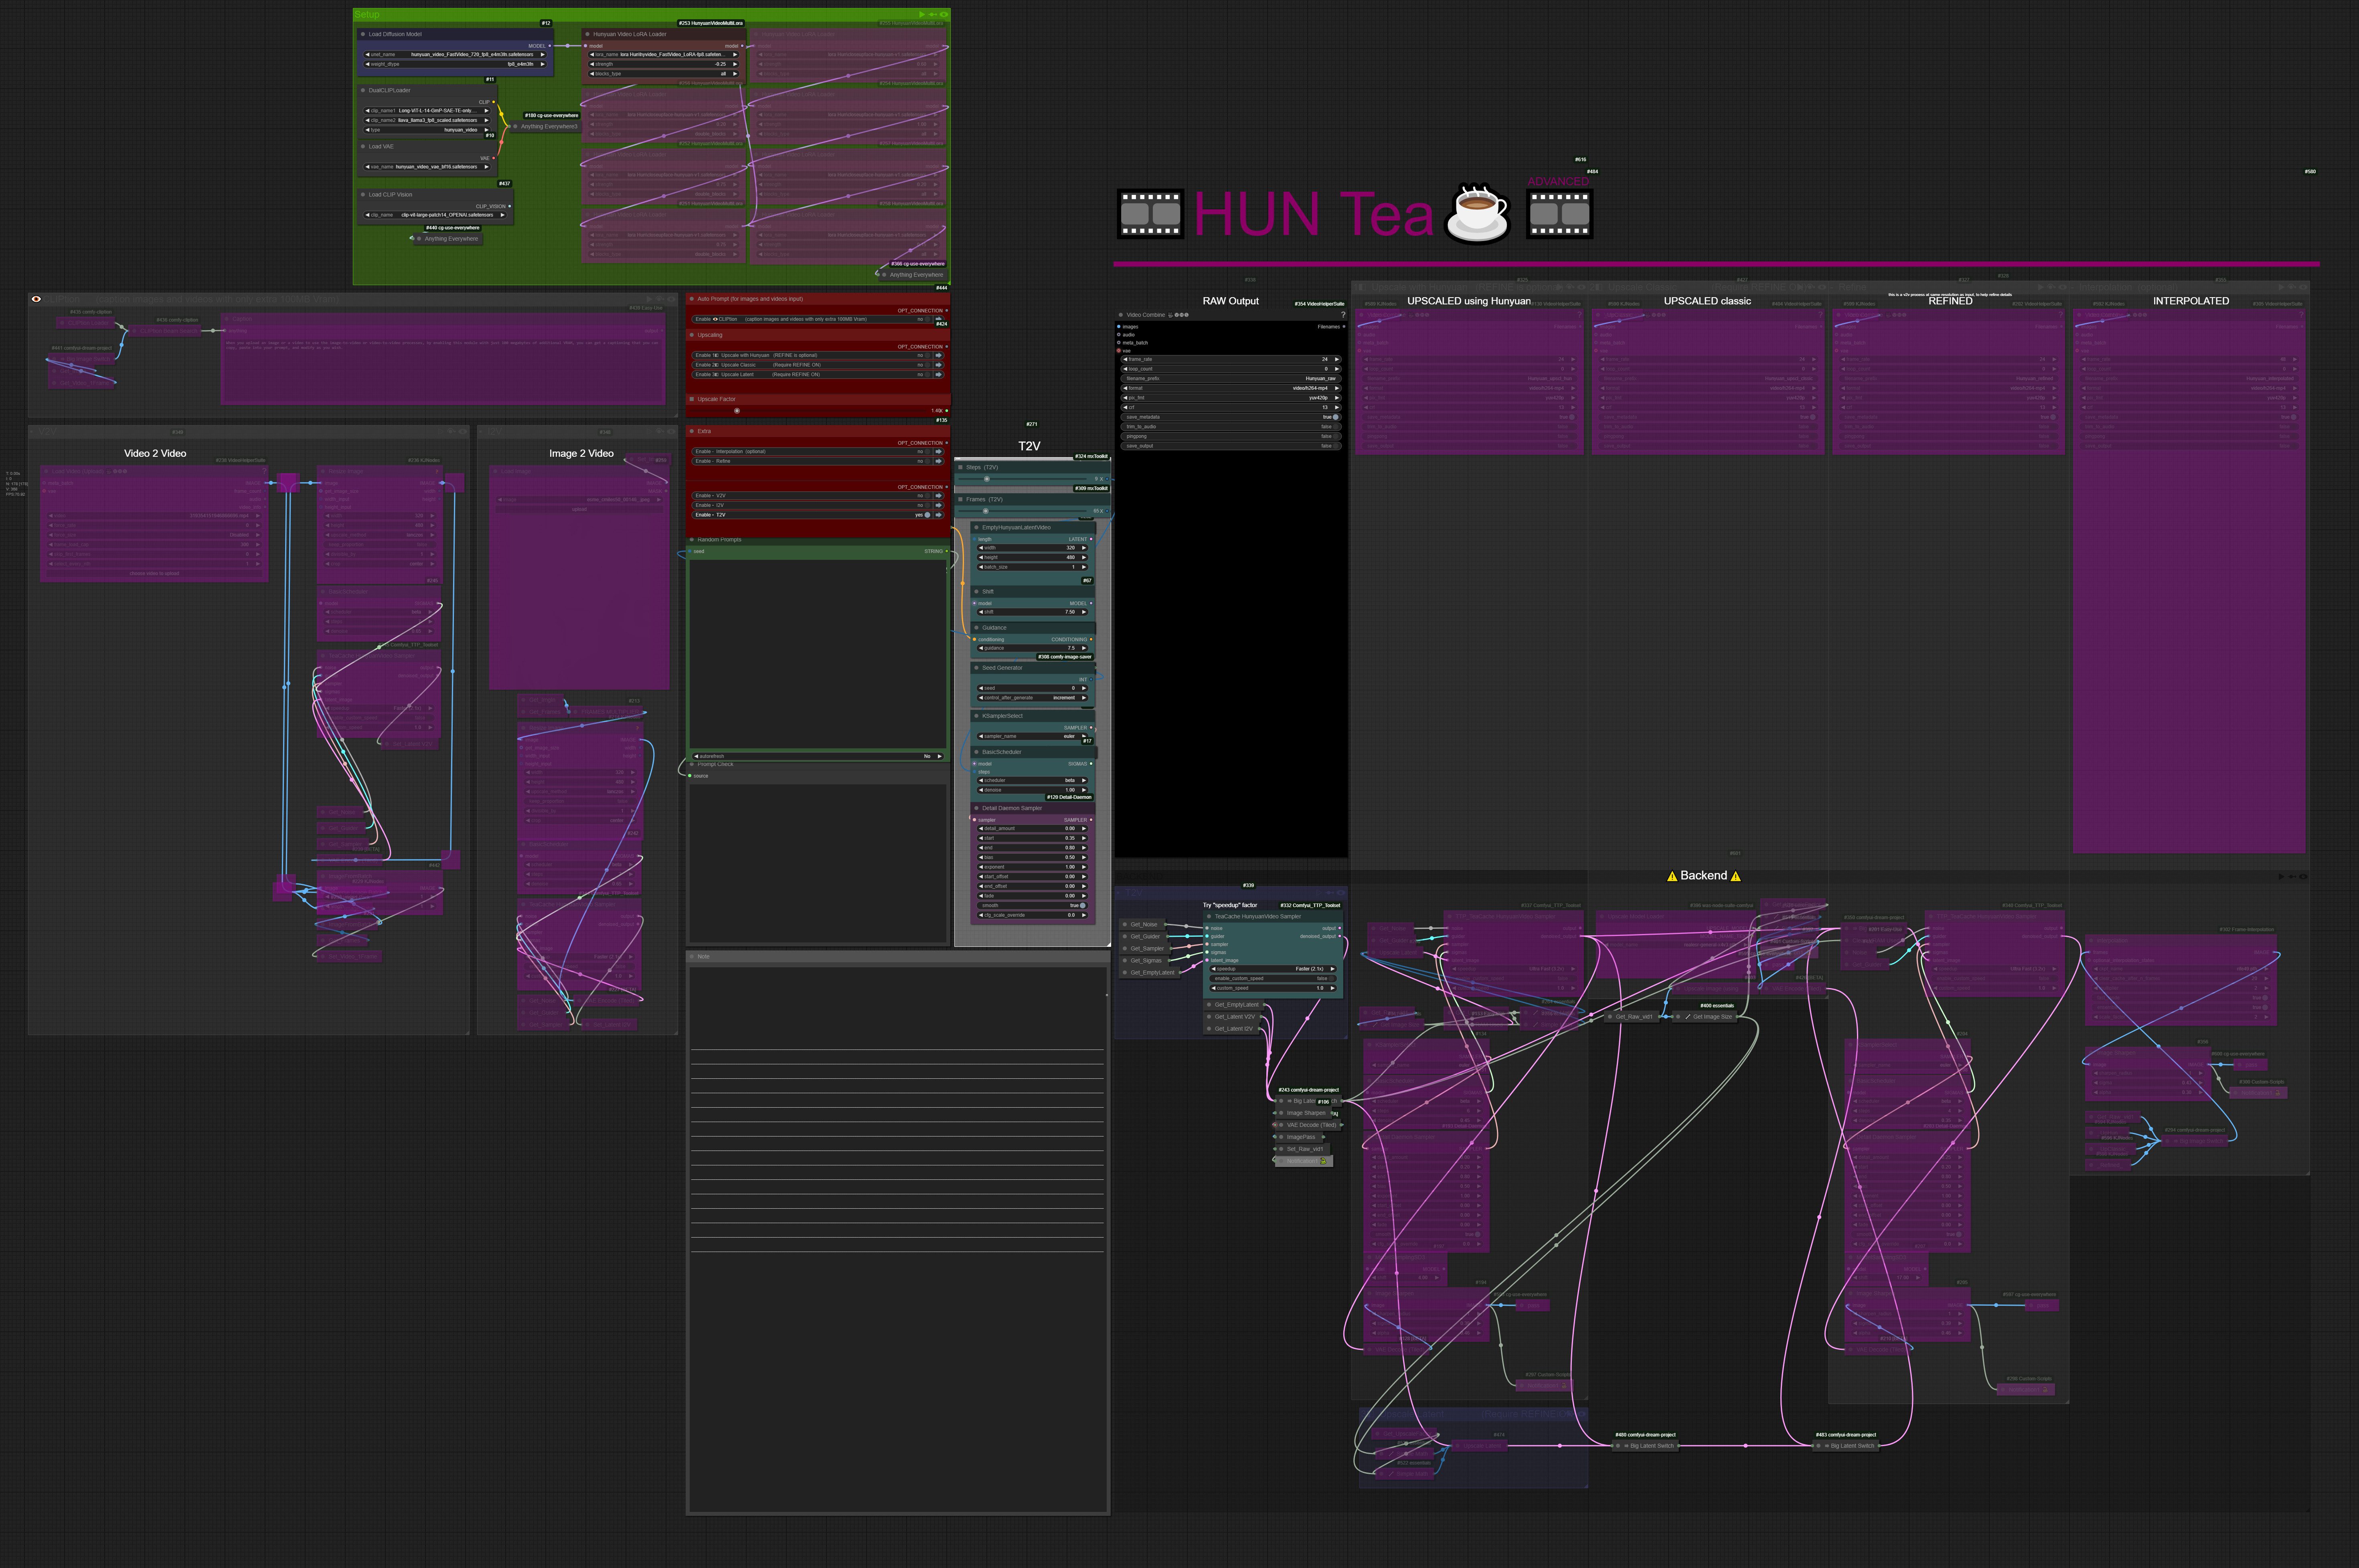Open the sampler_name euler dropdown
2359x1568 pixels.
[x=1030, y=736]
